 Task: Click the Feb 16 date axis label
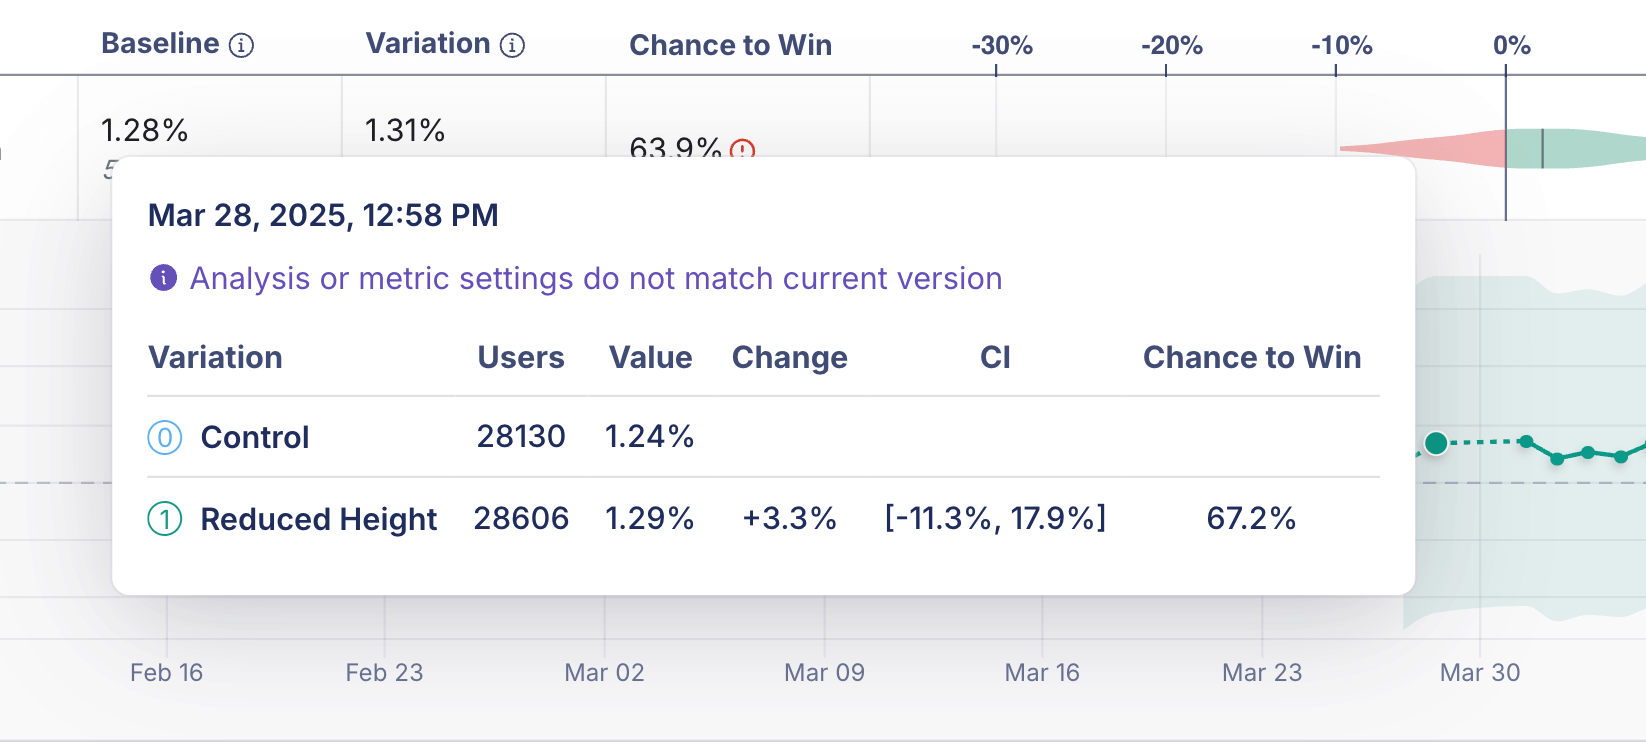pyautogui.click(x=166, y=672)
